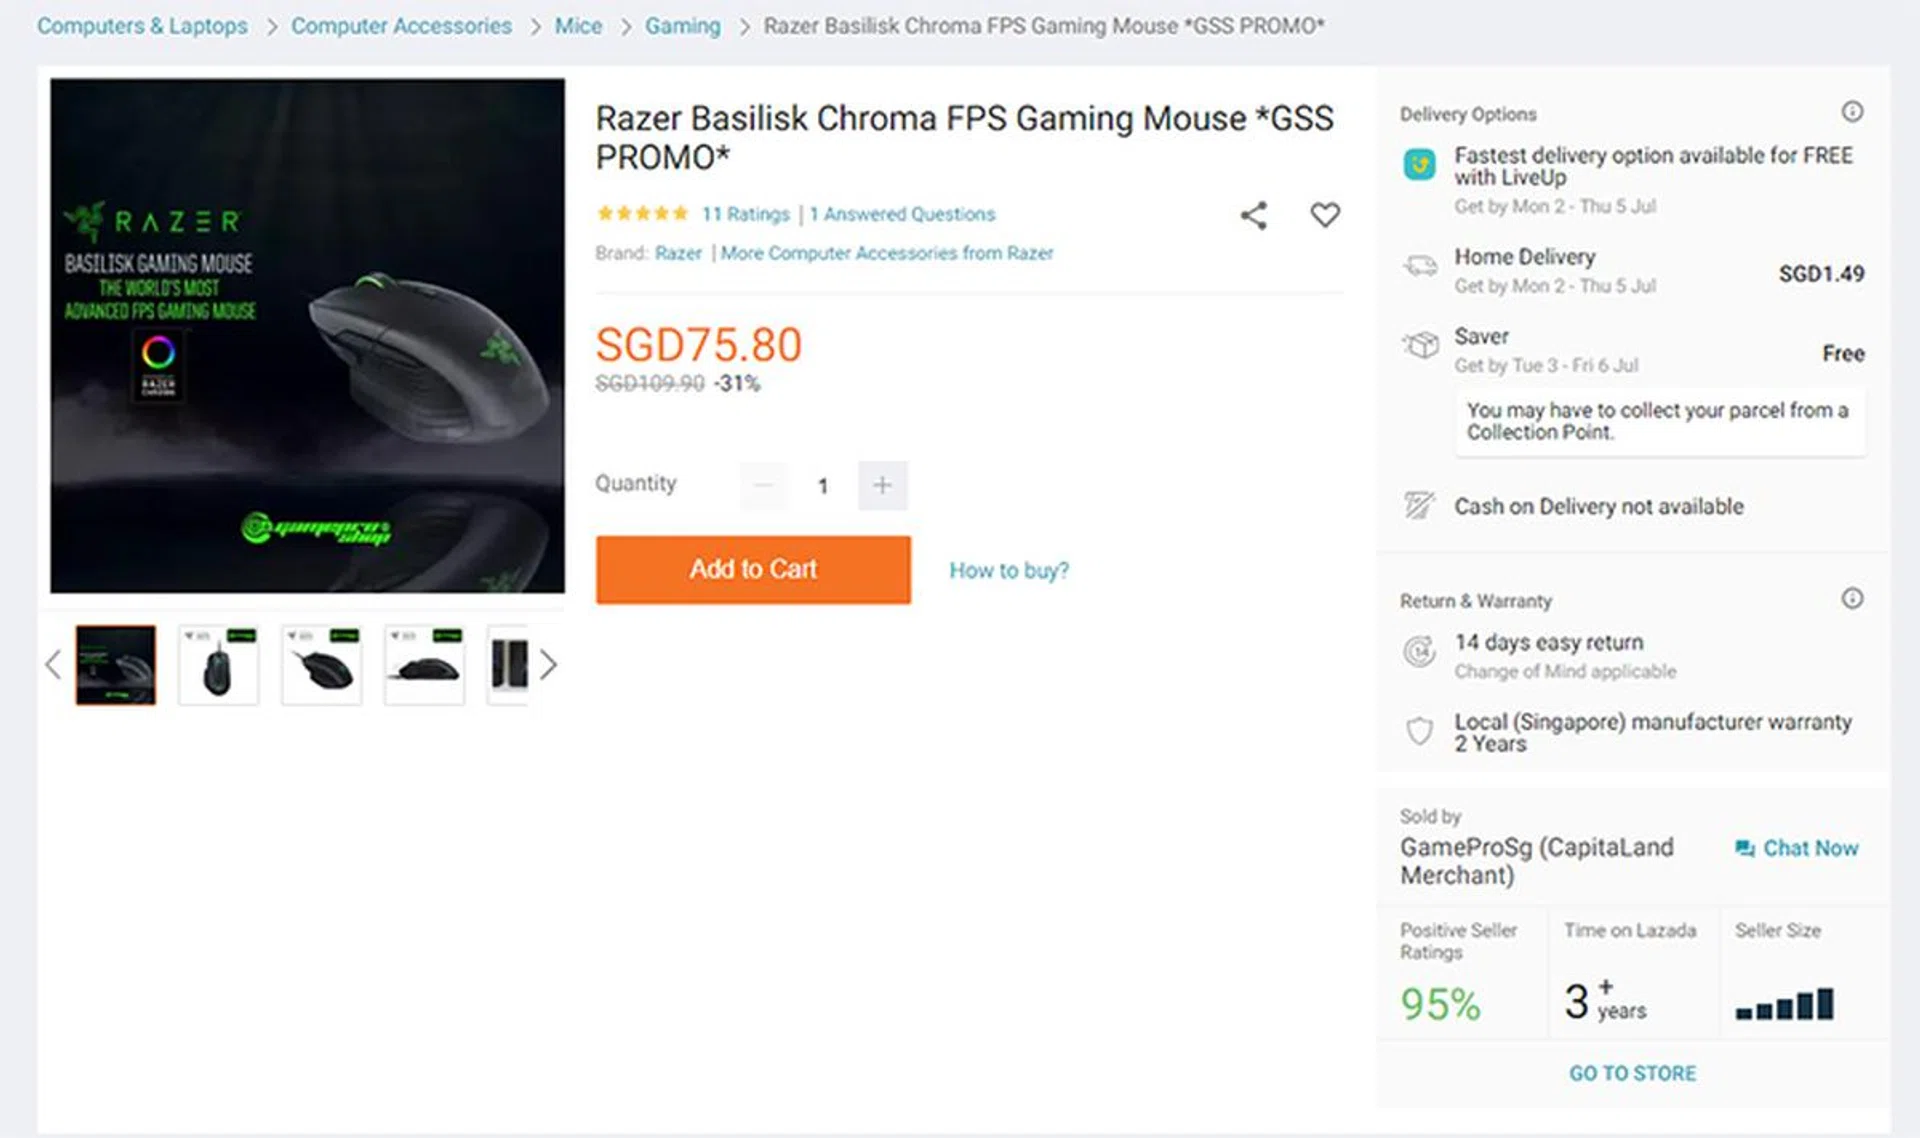Click GO TO STORE link
Image resolution: width=1920 pixels, height=1138 pixels.
click(x=1632, y=1073)
